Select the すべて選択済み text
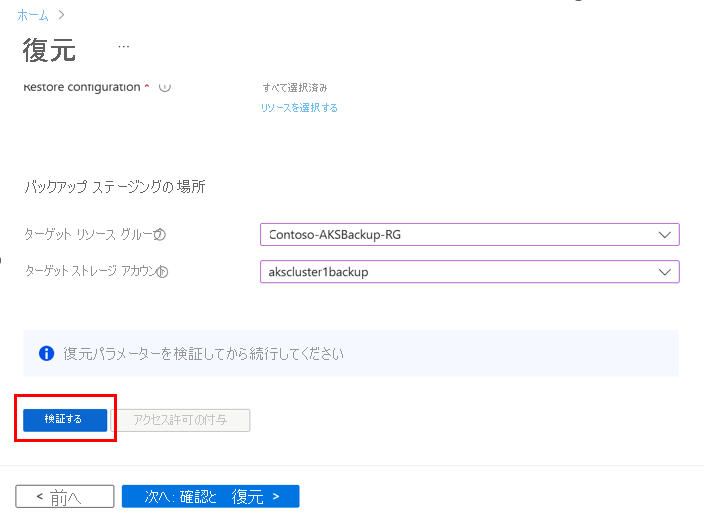The height and width of the screenshot is (520, 704). [295, 88]
